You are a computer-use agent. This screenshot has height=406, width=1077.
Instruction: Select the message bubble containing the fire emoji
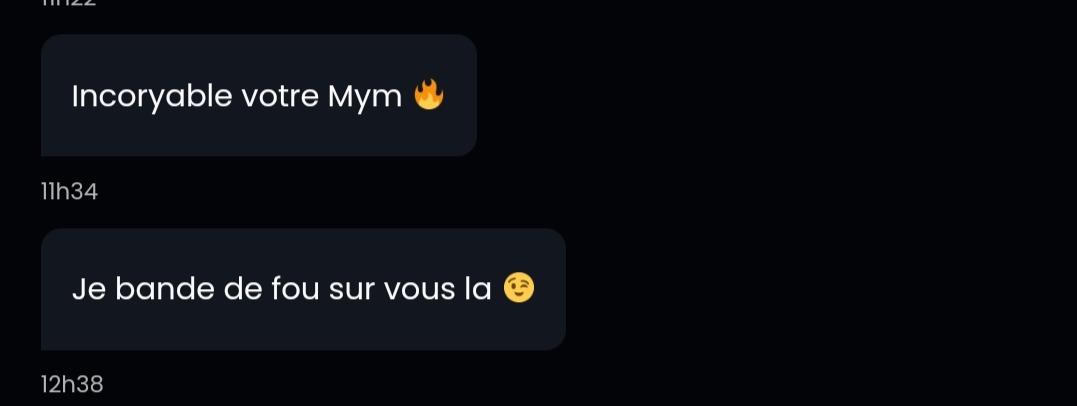pos(259,95)
